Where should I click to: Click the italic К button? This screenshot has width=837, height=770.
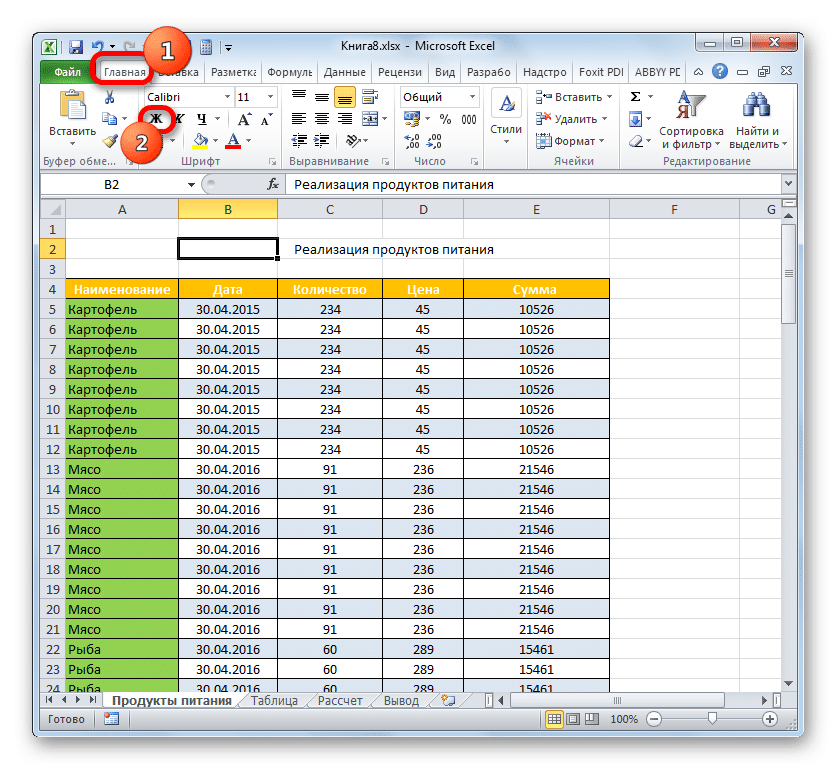179,118
